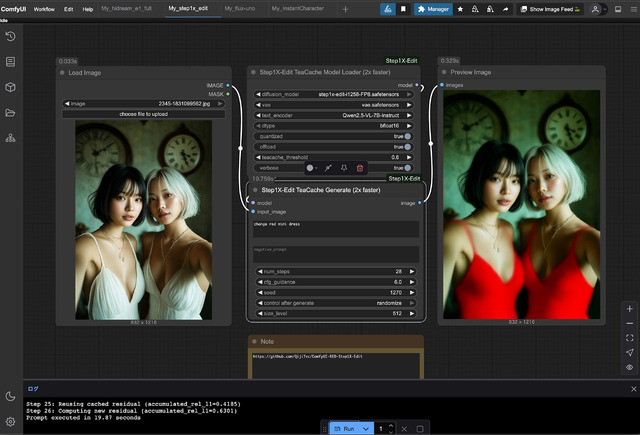
Task: Increase num_steps with right arrow
Action: 412,271
